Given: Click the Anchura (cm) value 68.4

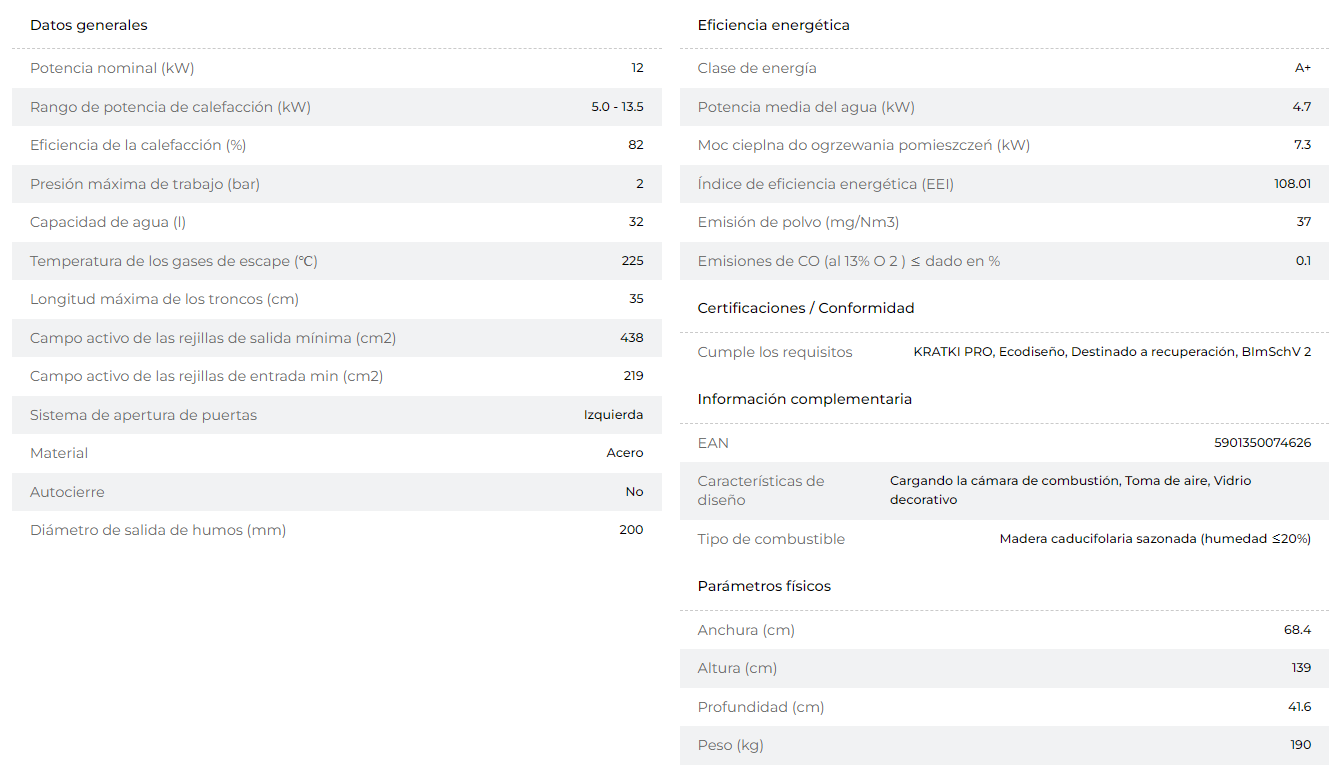Looking at the screenshot, I should coord(1298,630).
